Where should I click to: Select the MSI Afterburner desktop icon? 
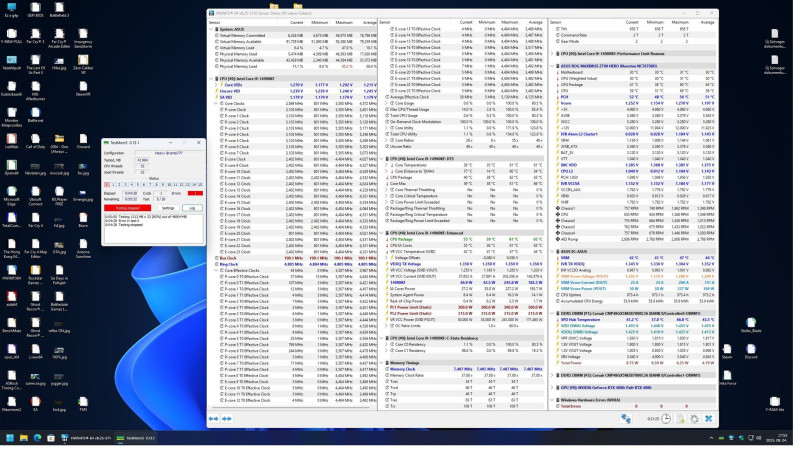tap(35, 91)
